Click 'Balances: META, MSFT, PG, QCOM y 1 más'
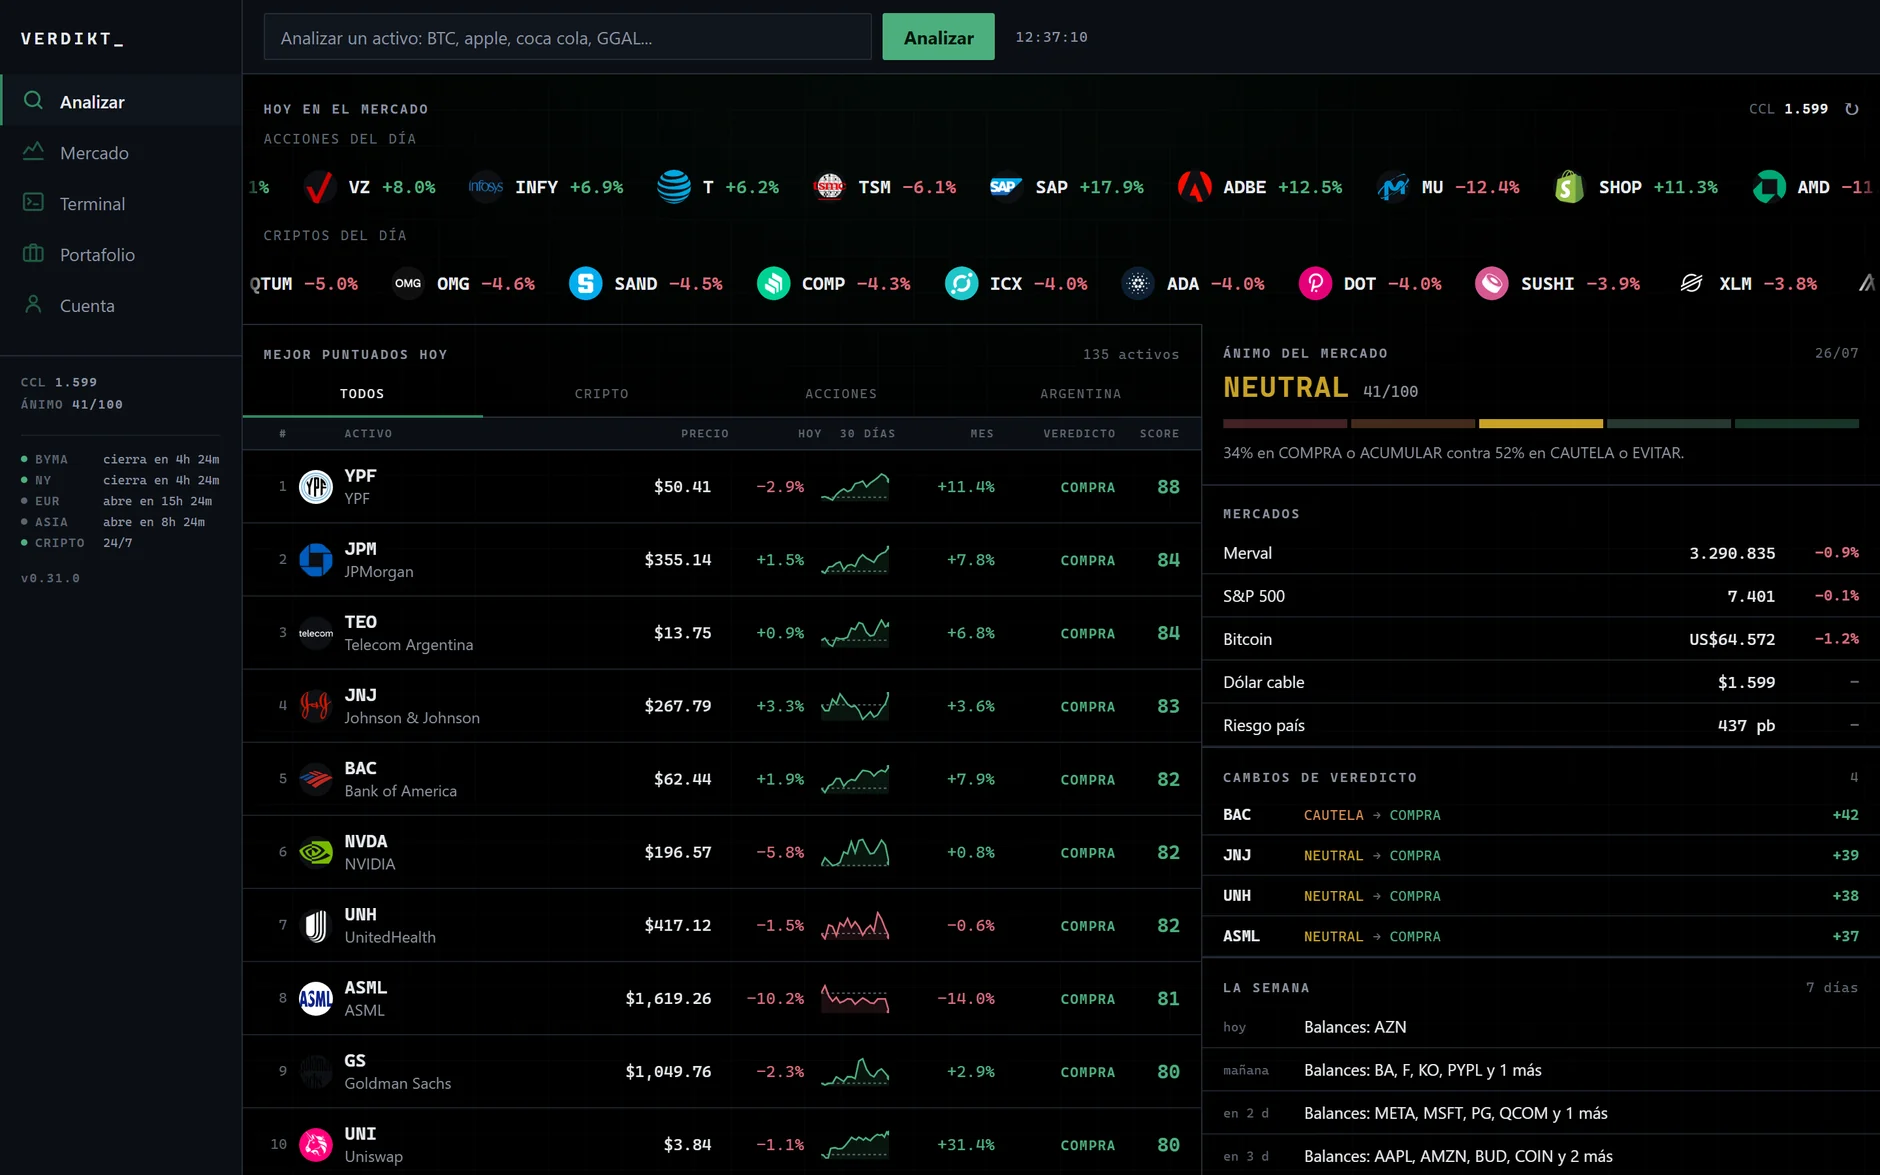Viewport: 1880px width, 1175px height. click(1455, 1113)
